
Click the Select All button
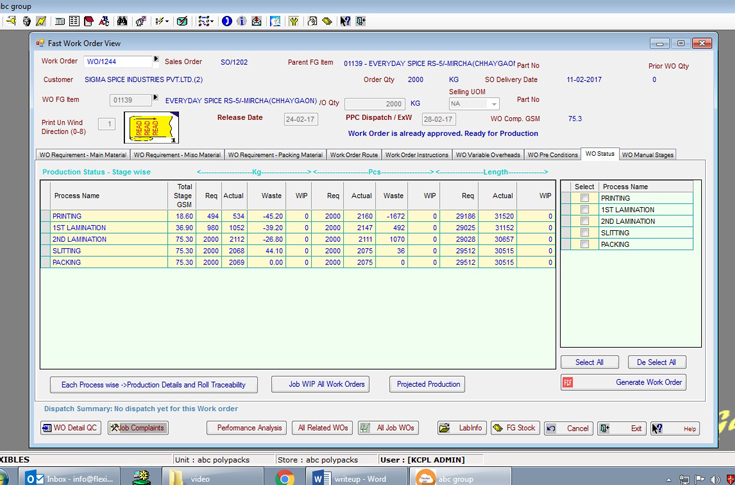click(589, 362)
